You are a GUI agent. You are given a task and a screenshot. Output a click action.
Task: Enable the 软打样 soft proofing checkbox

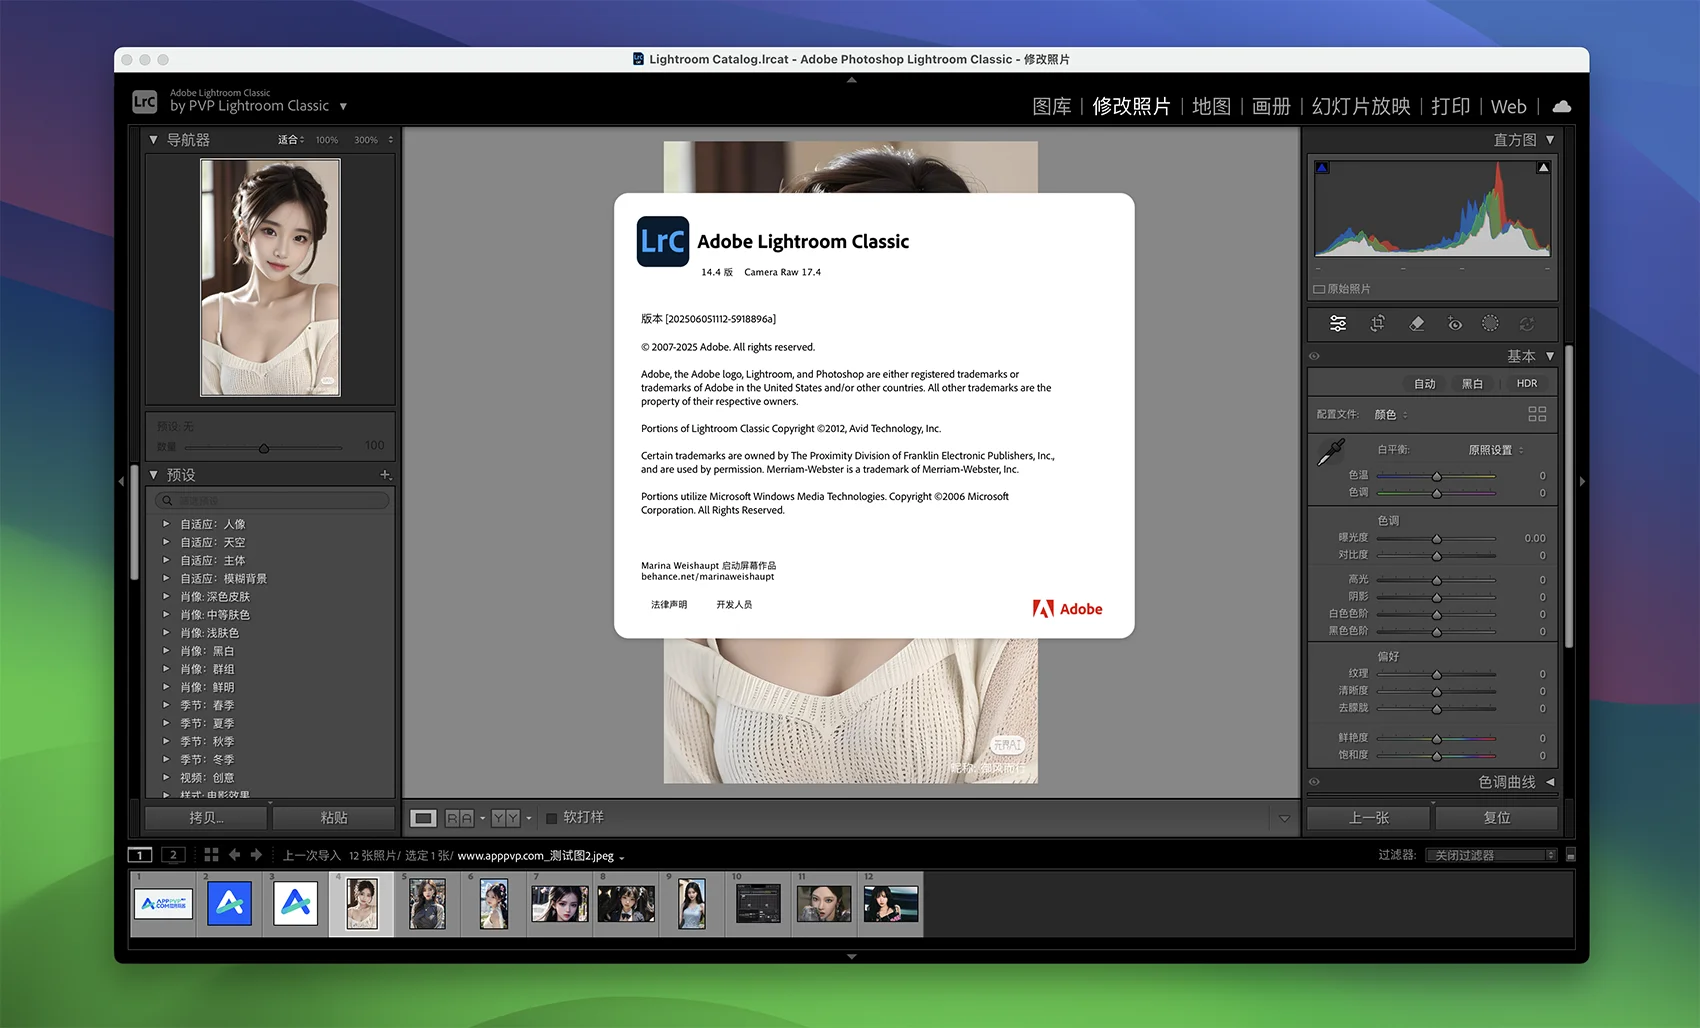click(x=551, y=818)
